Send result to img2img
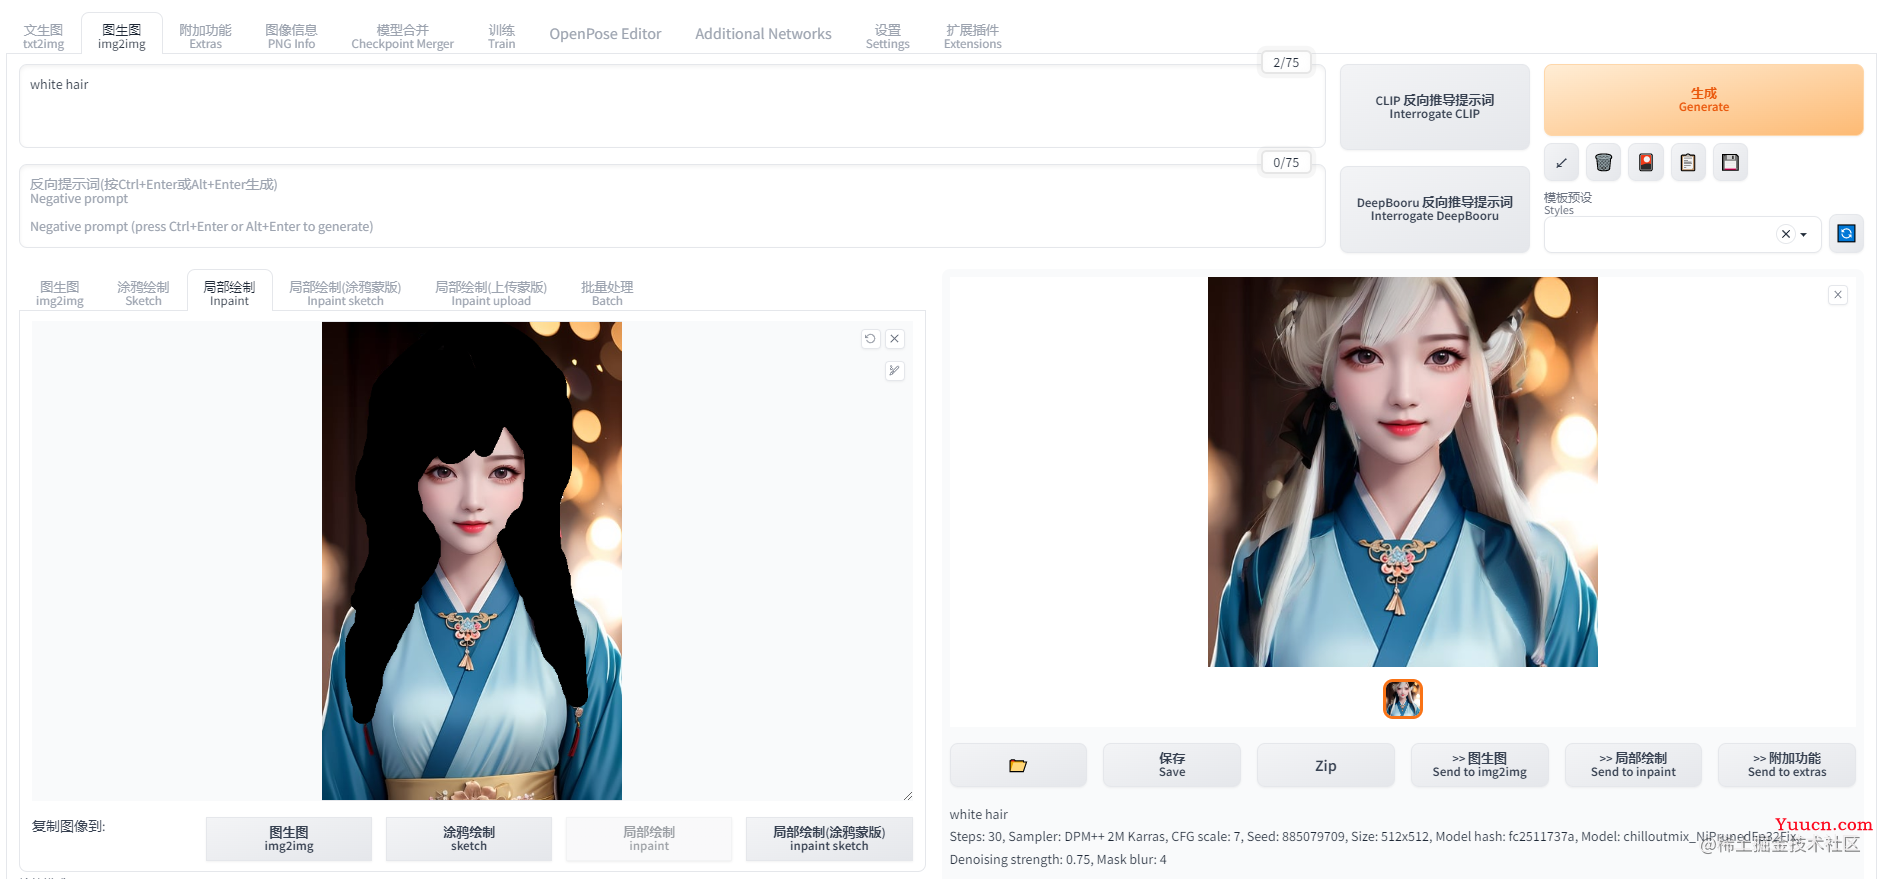This screenshot has height=879, width=1885. click(x=1479, y=765)
